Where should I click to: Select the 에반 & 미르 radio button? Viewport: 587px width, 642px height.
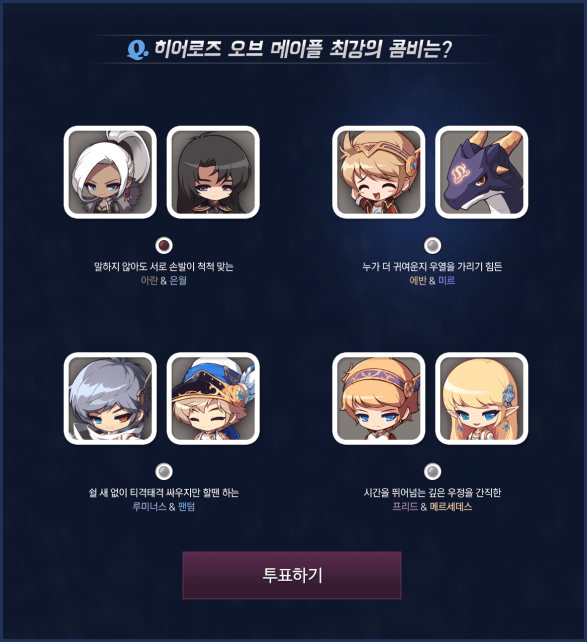pyautogui.click(x=432, y=245)
